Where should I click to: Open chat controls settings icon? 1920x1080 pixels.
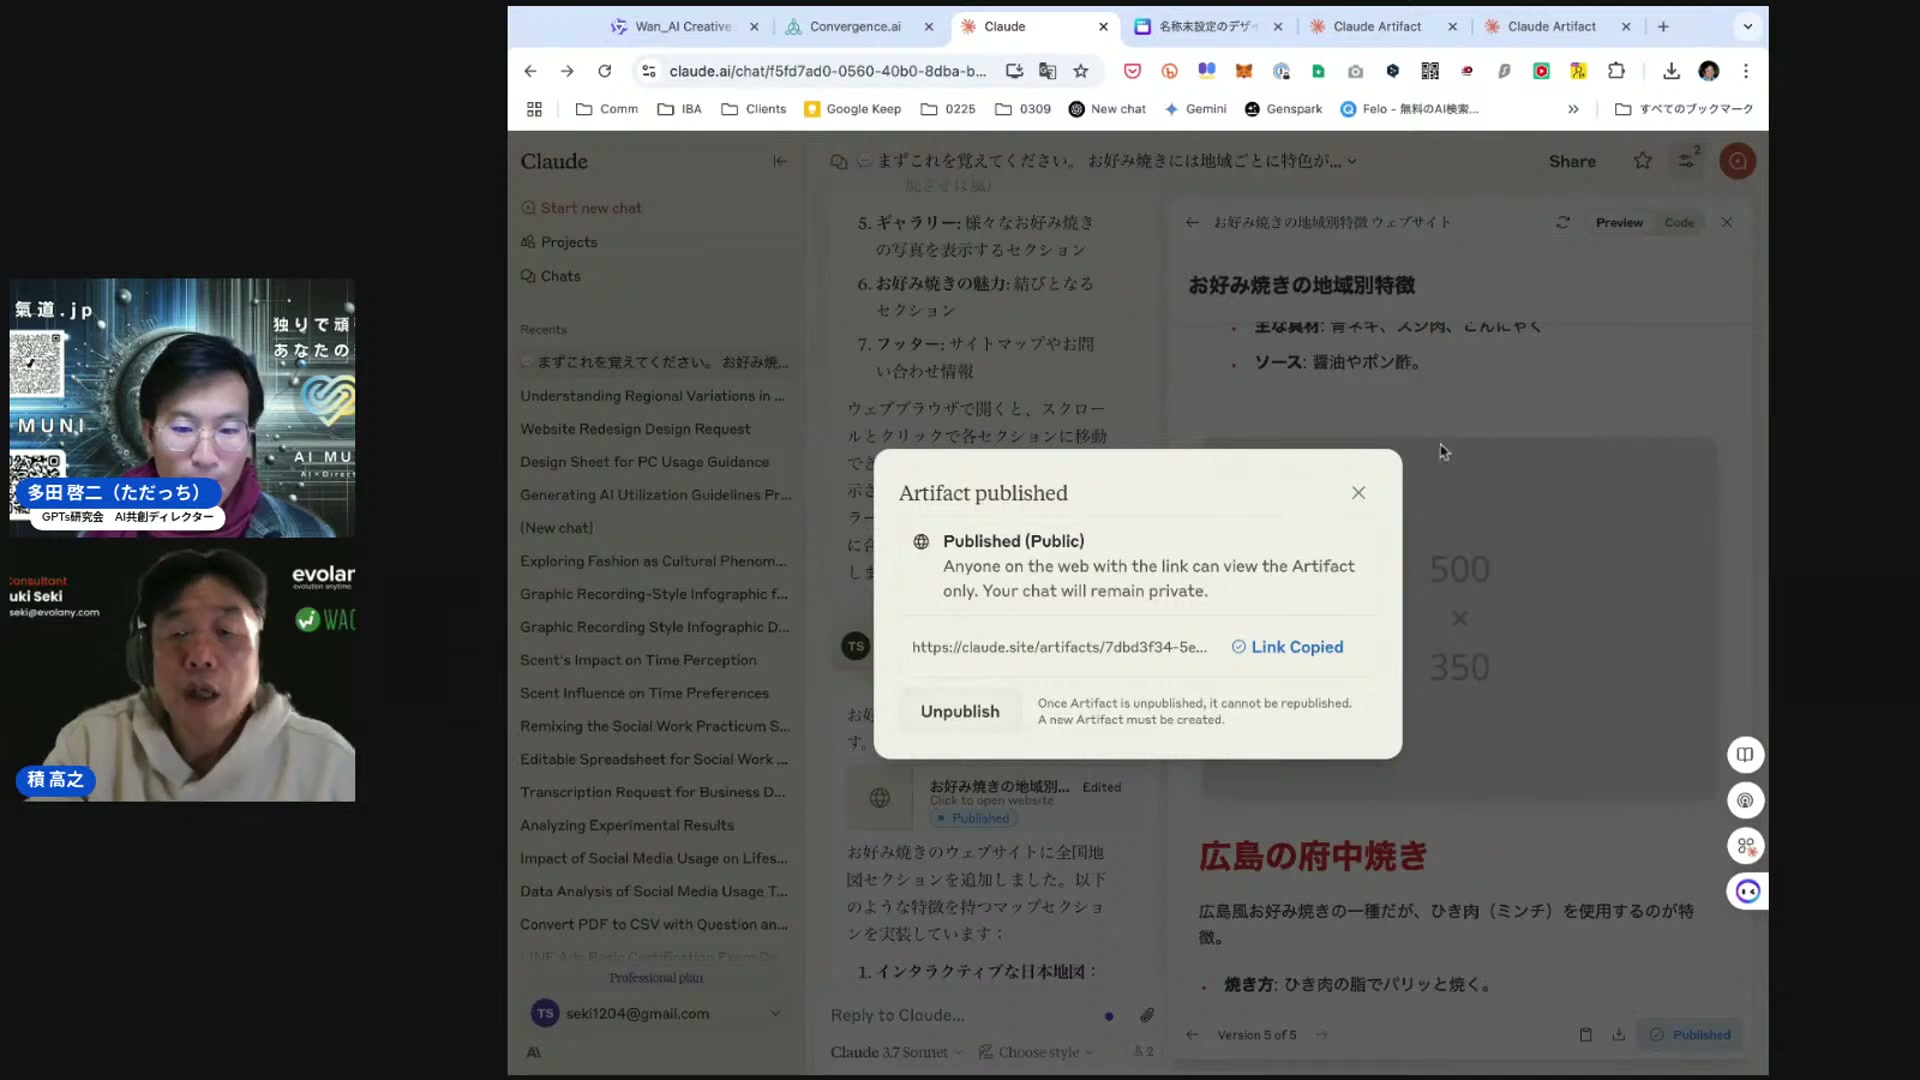pos(1686,161)
